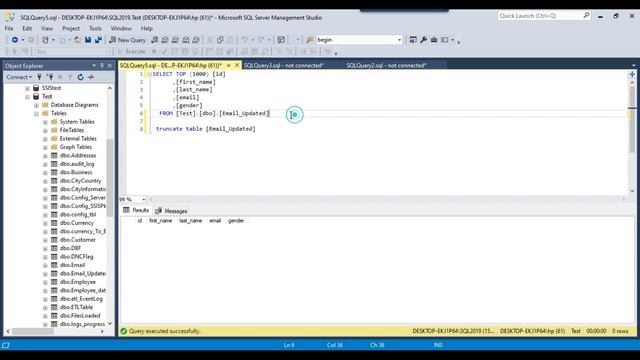The height and width of the screenshot is (360, 640).
Task: Select dbo.ETLTable in tree
Action: pos(76,307)
